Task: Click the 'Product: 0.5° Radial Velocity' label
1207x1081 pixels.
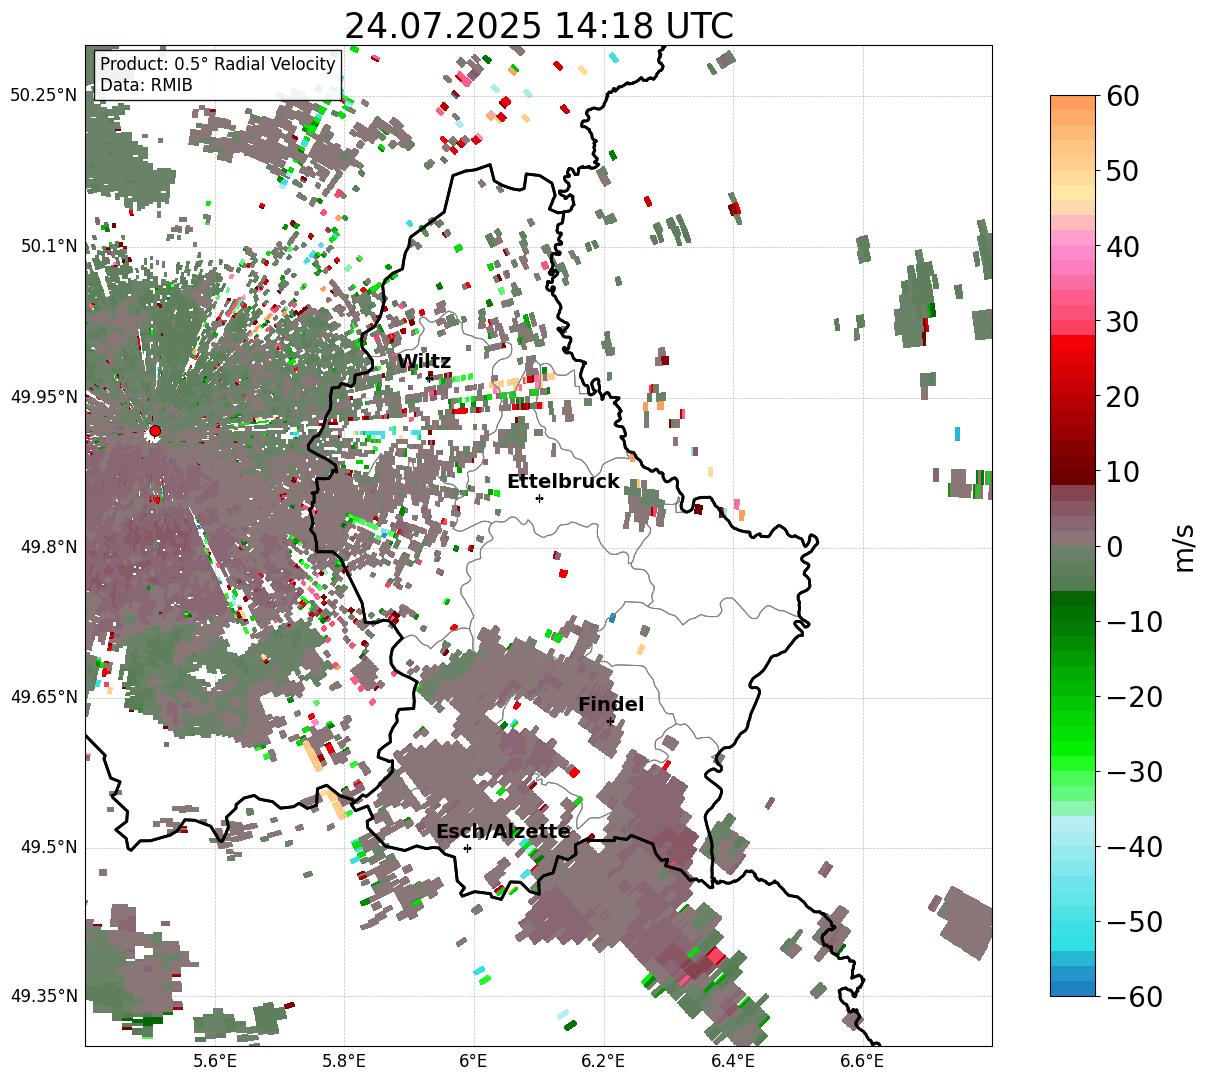Action: (218, 64)
